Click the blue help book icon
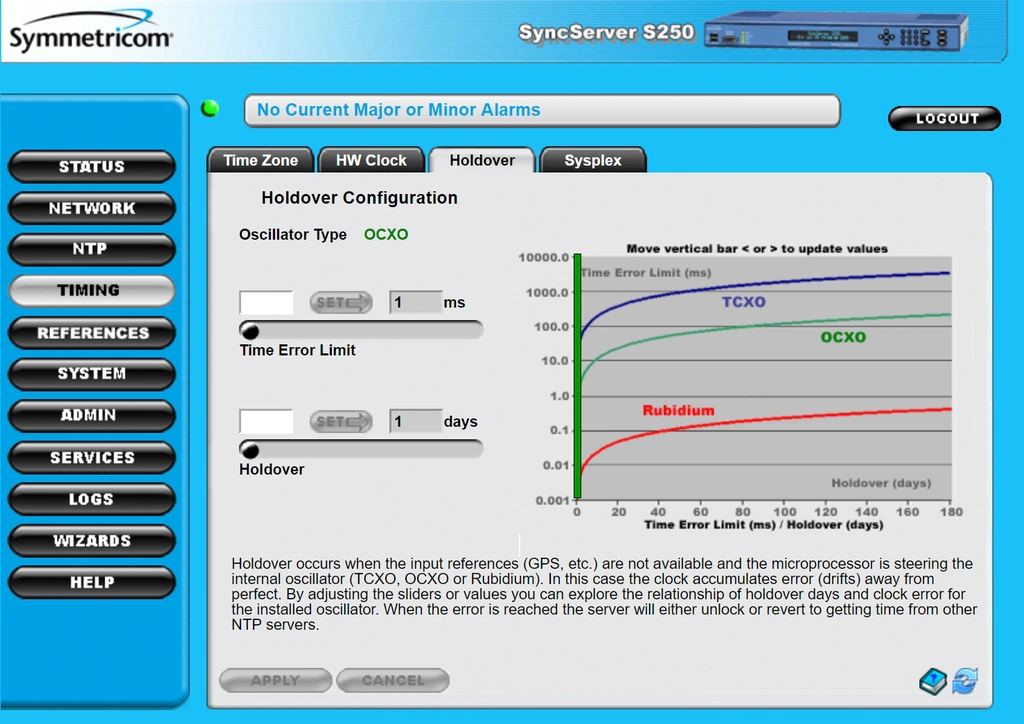Screen dimensions: 1024x724 coord(933,682)
